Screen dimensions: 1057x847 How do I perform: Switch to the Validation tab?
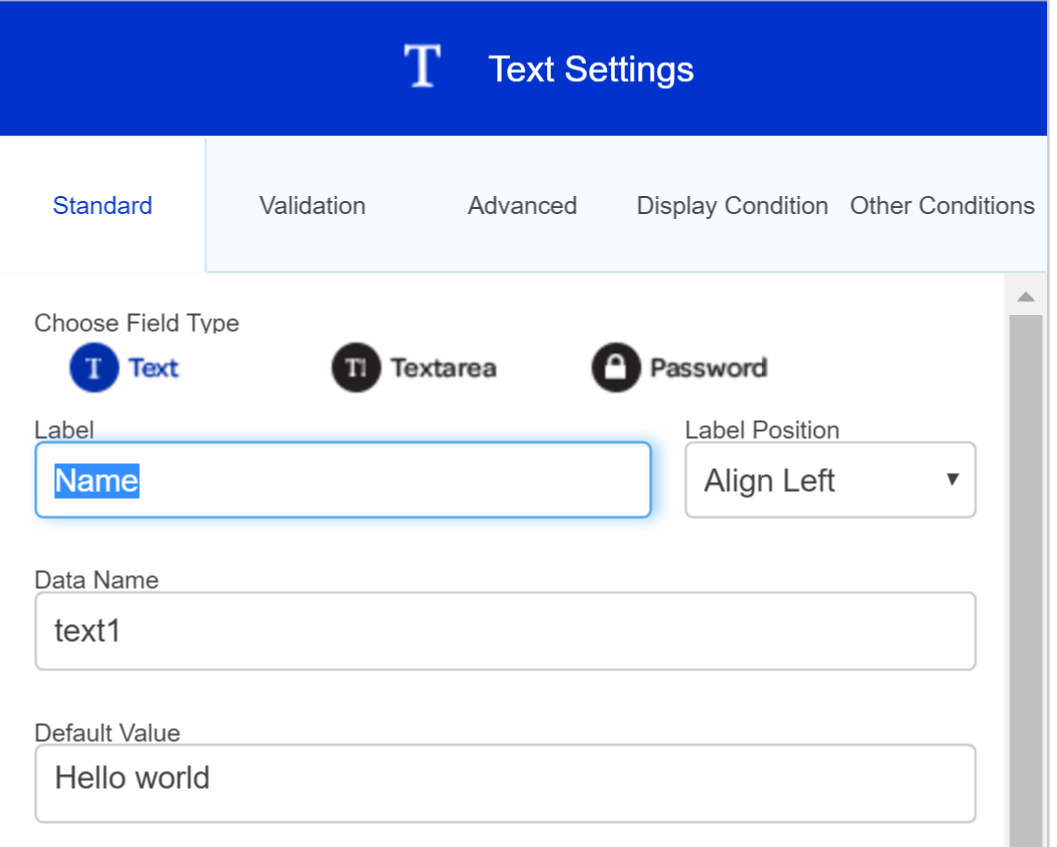(x=312, y=205)
